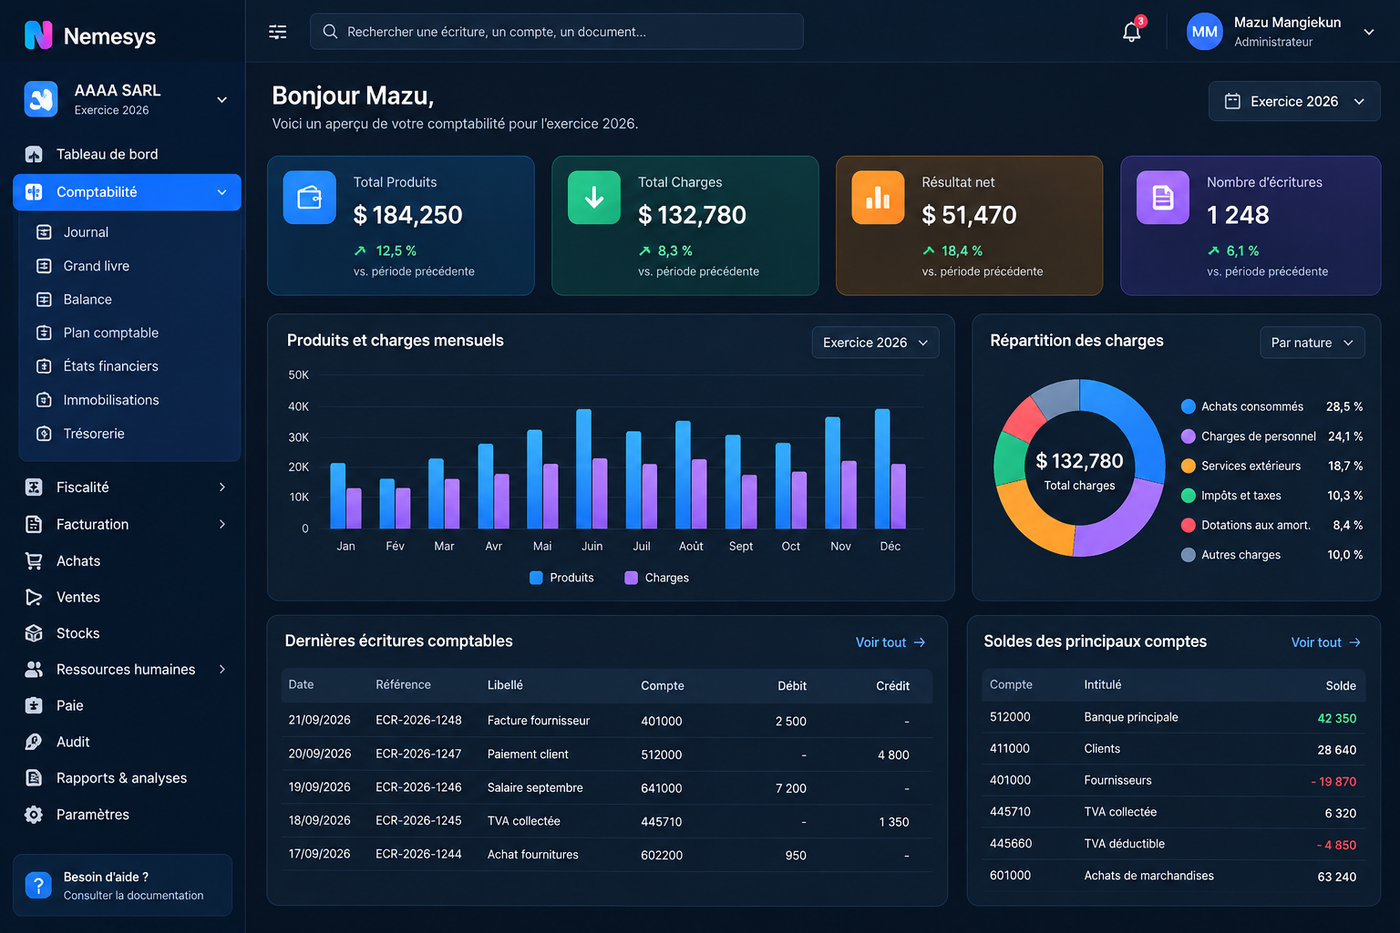Toggle the sidebar filter icon
Image resolution: width=1400 pixels, height=933 pixels.
(278, 32)
